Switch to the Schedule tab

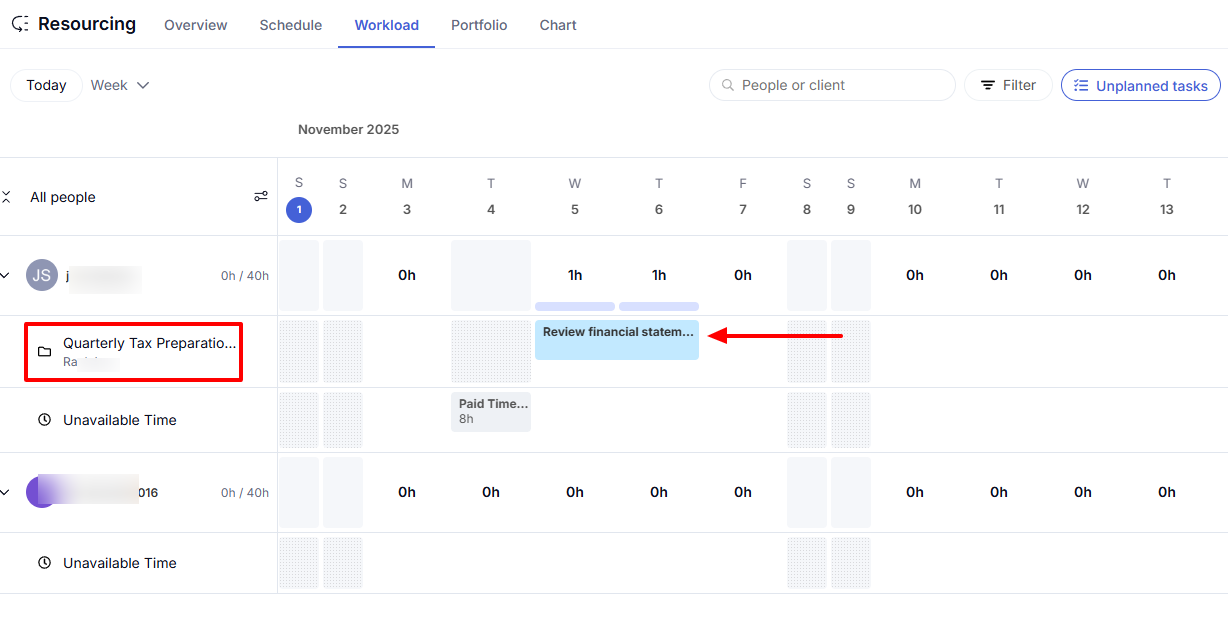tap(290, 25)
